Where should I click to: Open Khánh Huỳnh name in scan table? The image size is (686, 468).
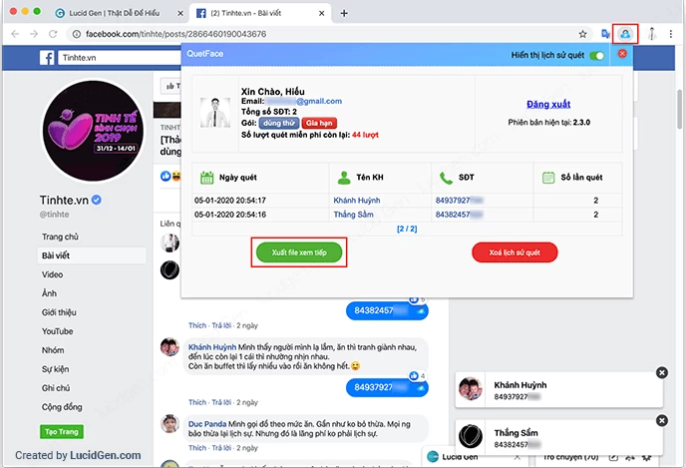click(357, 200)
